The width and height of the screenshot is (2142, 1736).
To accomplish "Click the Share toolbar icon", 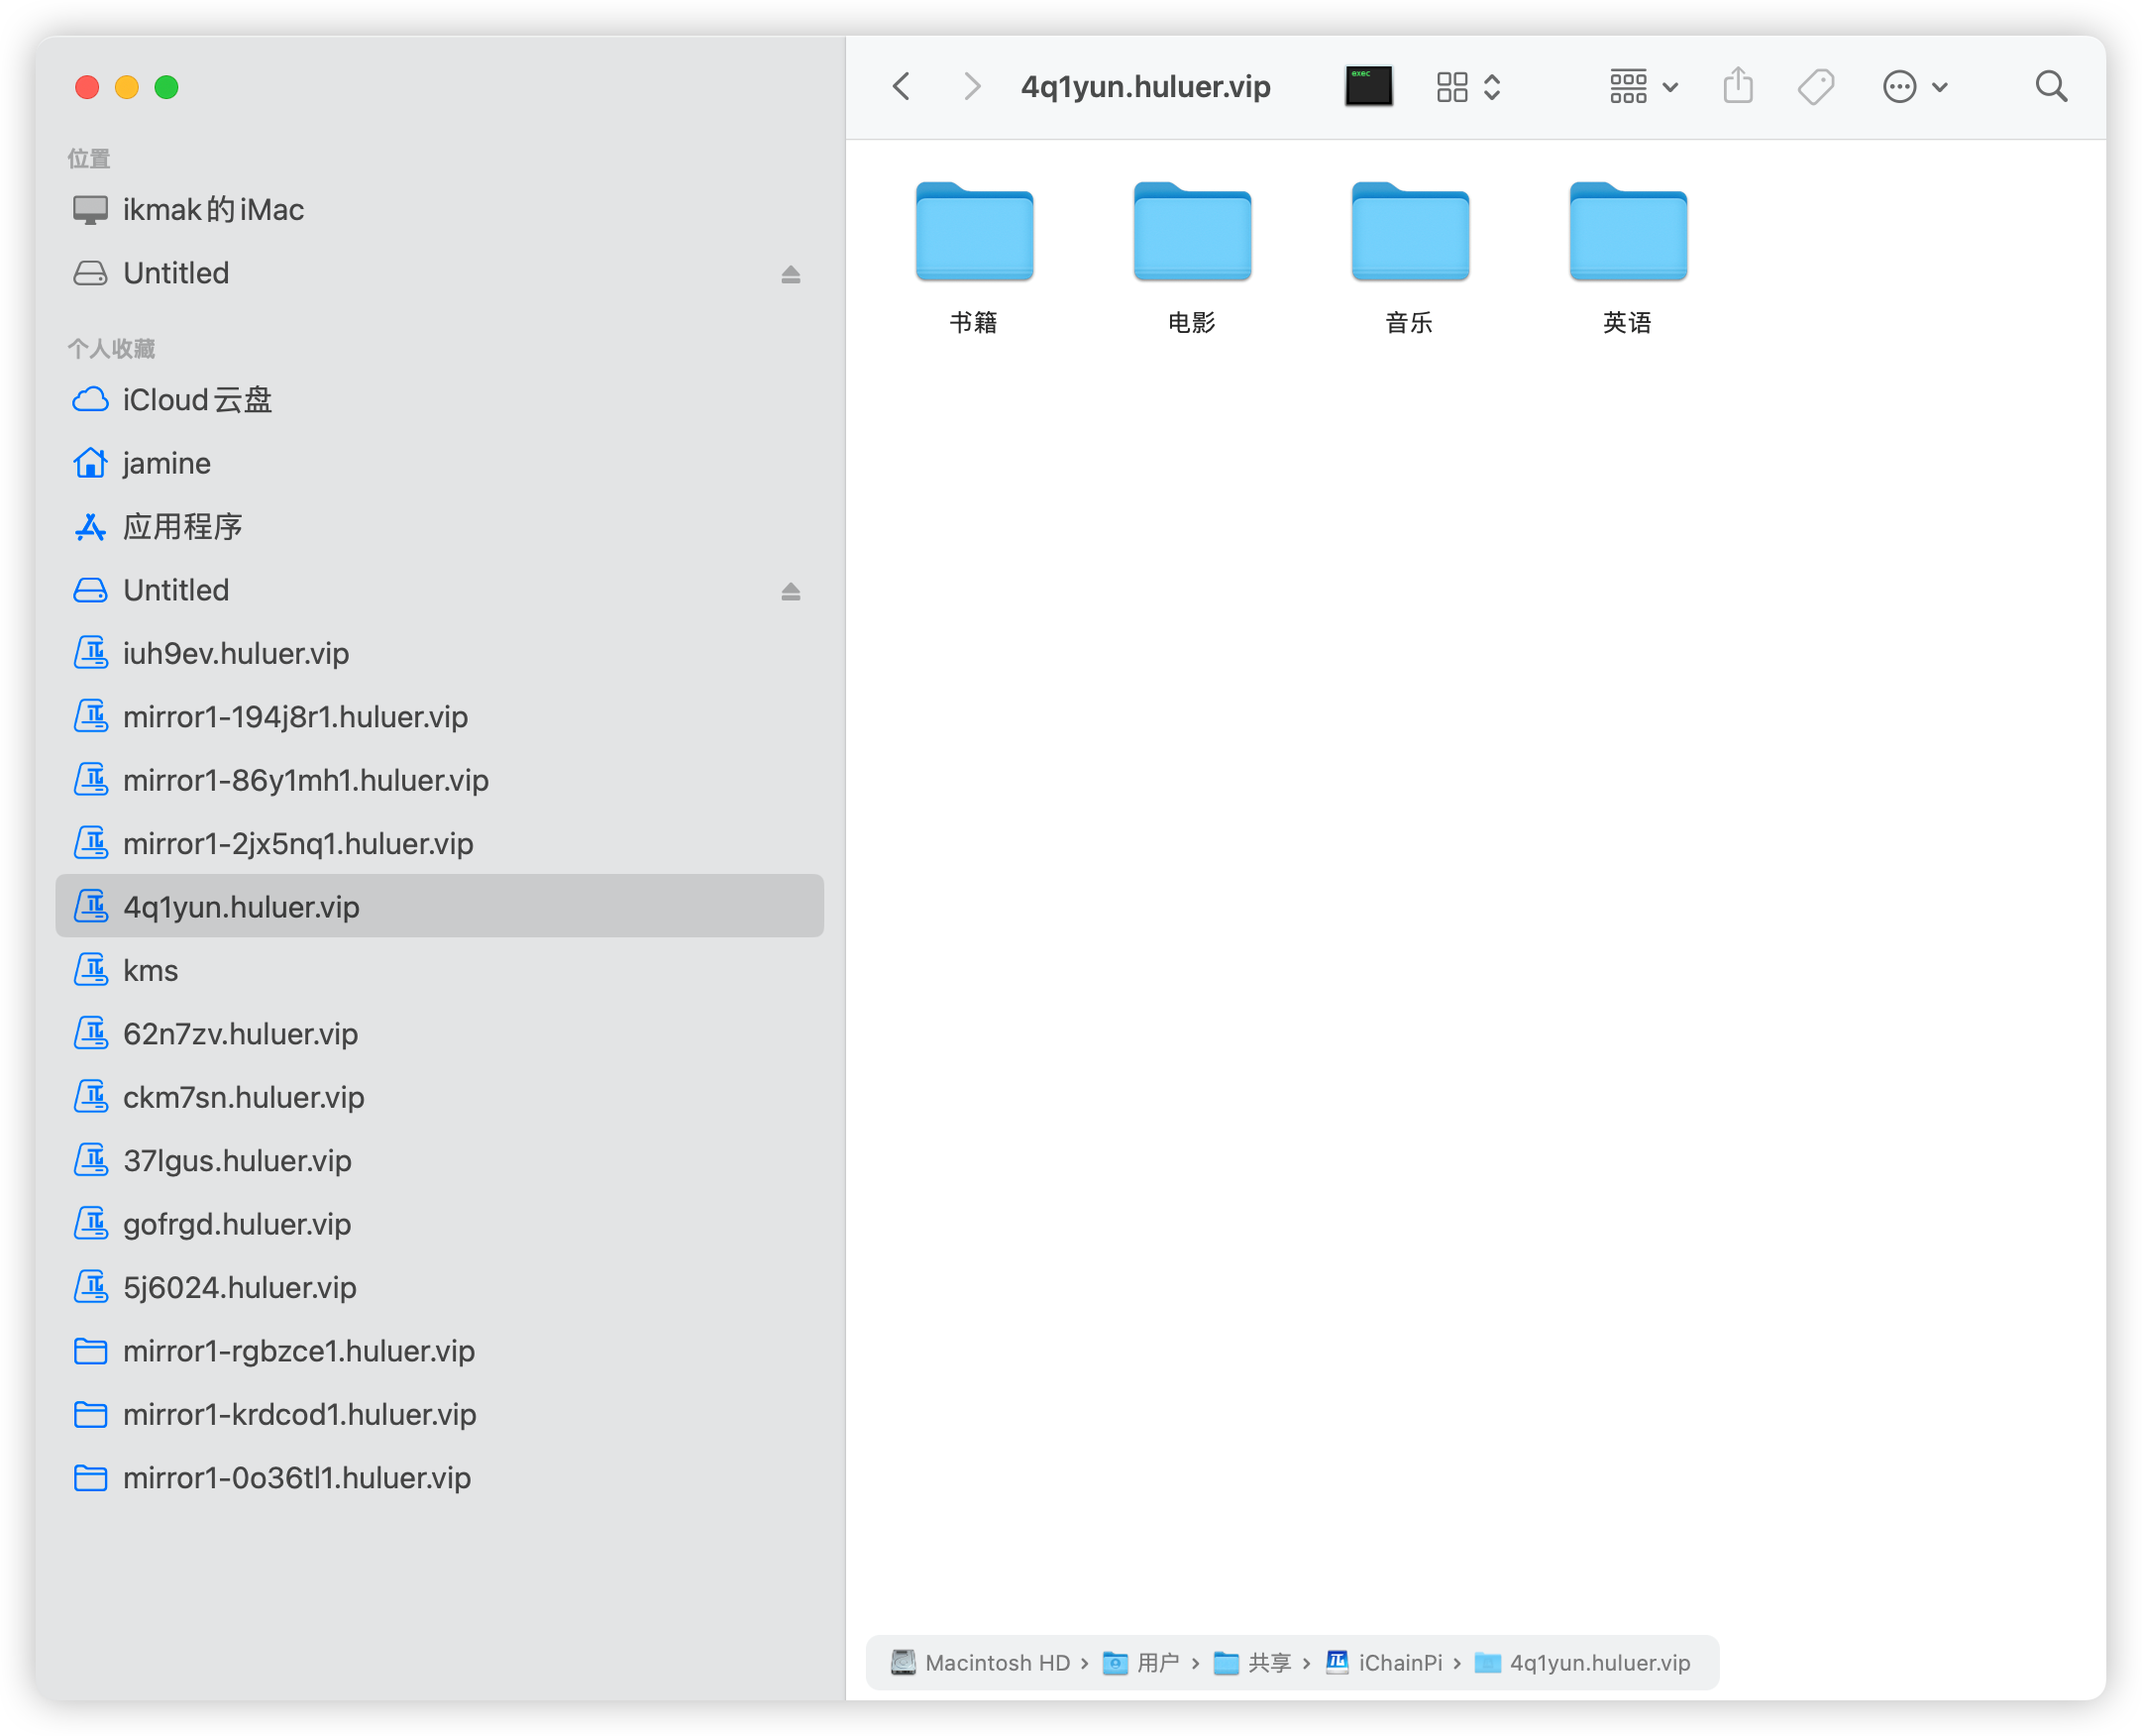I will pyautogui.click(x=1738, y=86).
